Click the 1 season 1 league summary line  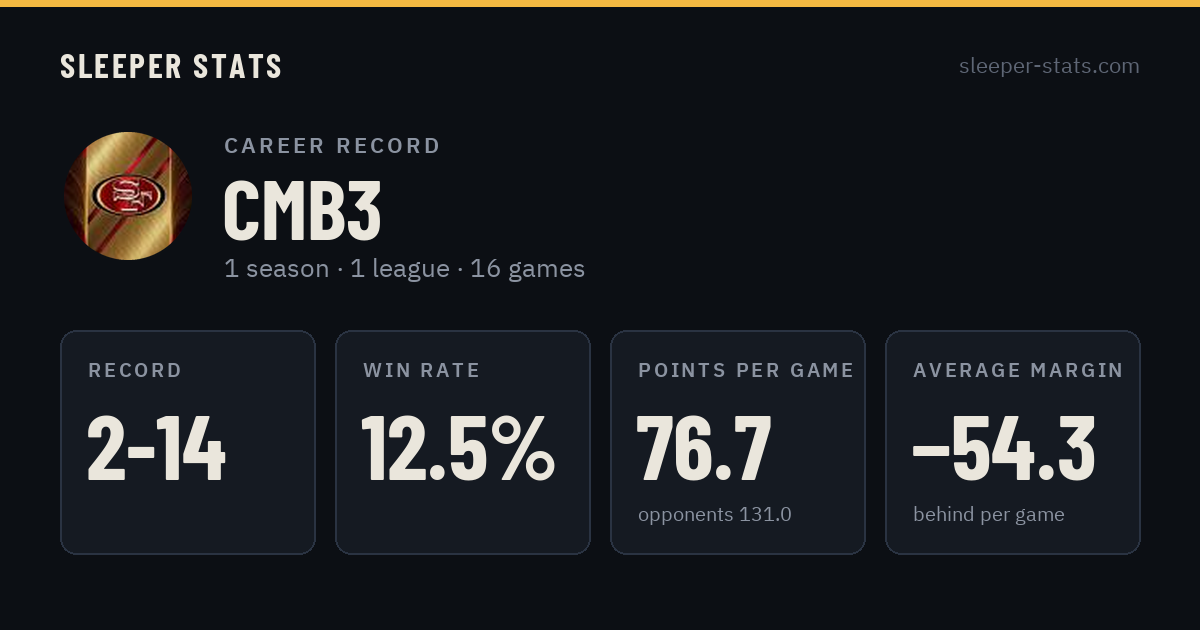(x=404, y=269)
